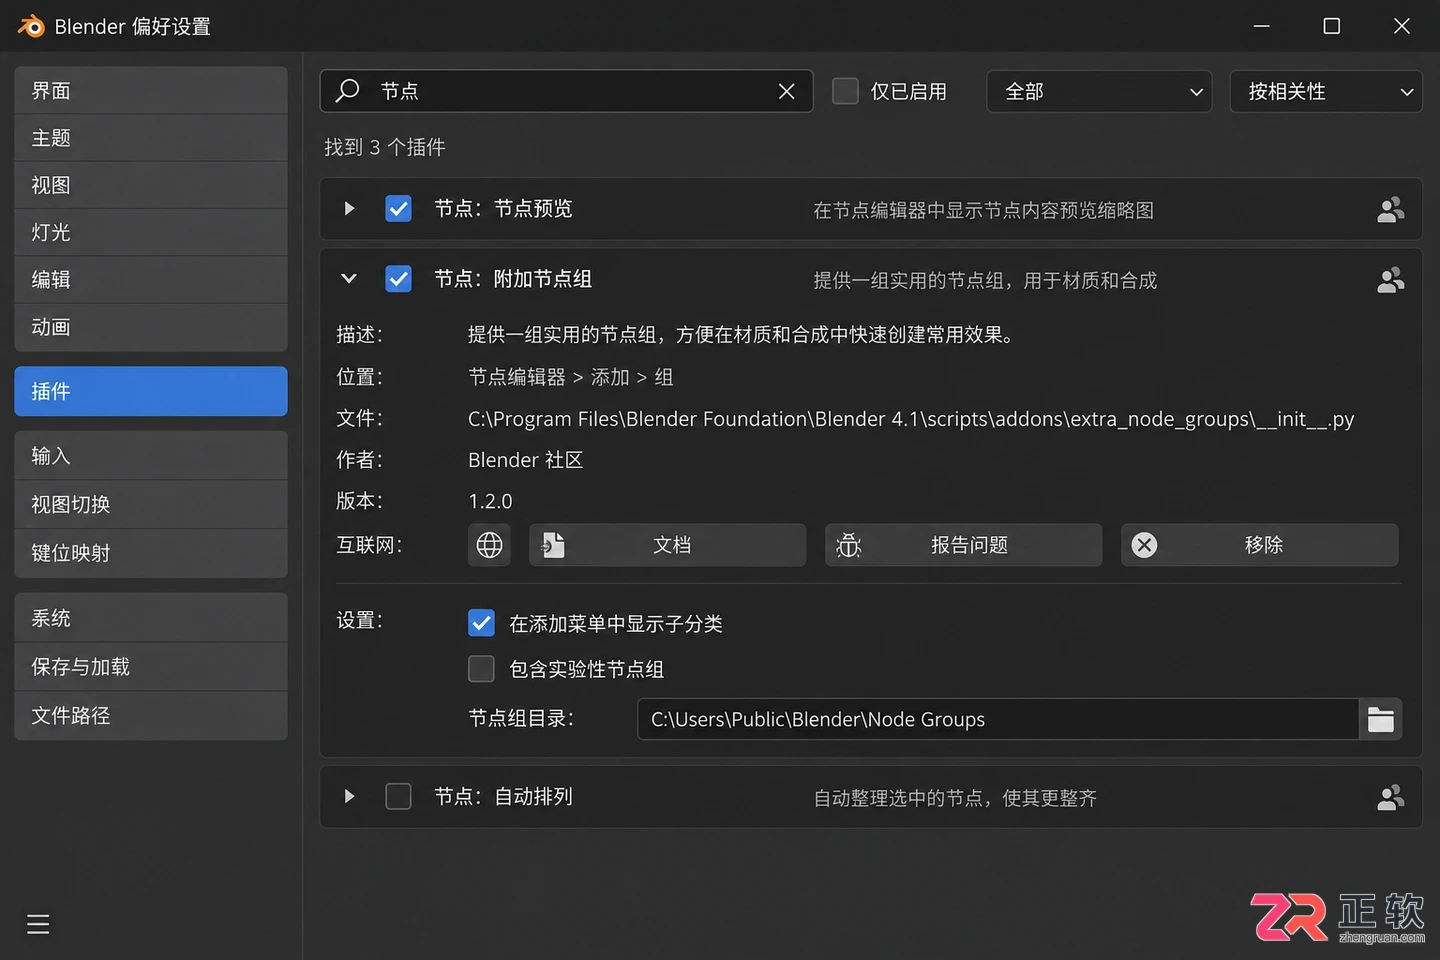
Task: Open the 系统 preferences tab
Action: (x=151, y=618)
